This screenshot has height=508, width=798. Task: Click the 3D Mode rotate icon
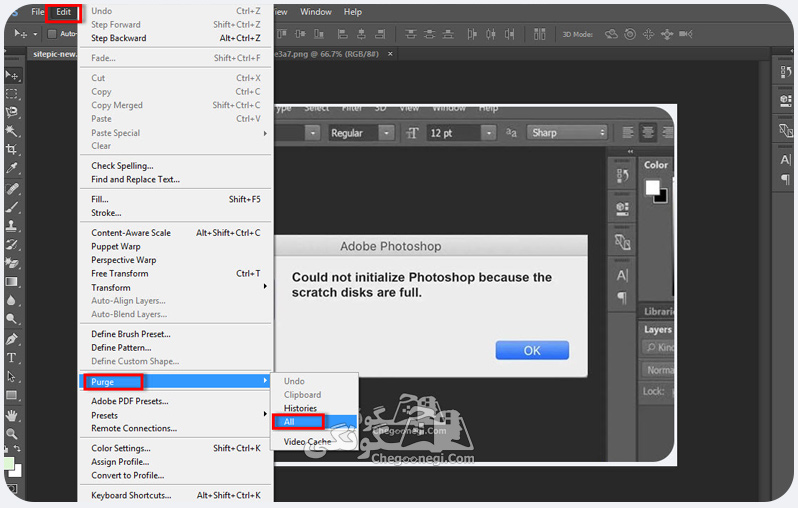(x=611, y=34)
